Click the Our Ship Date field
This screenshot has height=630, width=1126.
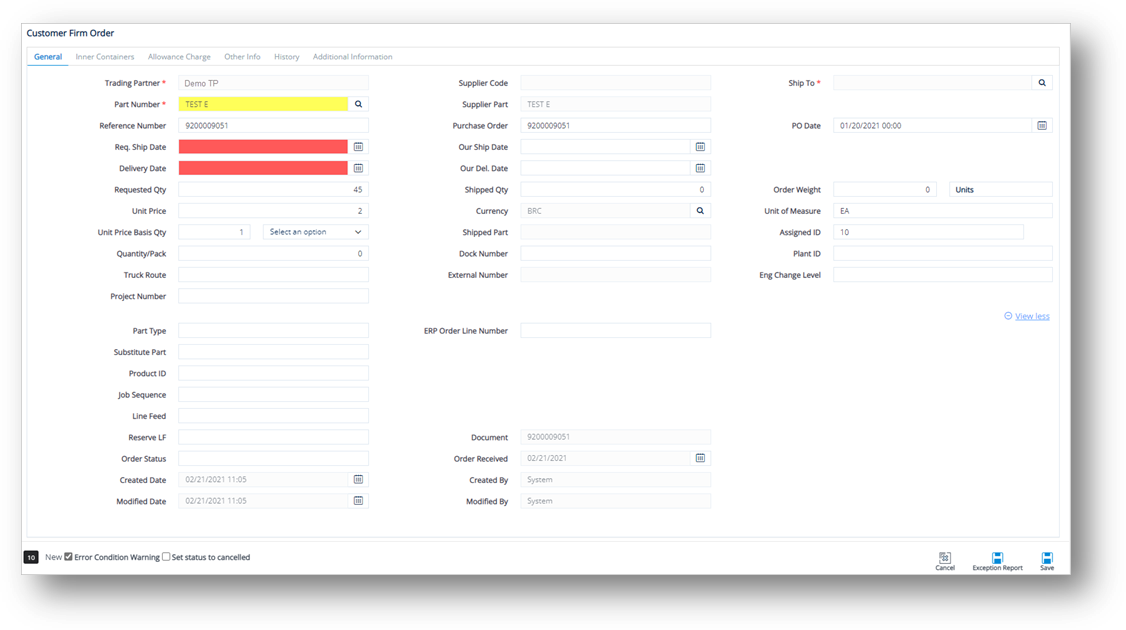(605, 147)
